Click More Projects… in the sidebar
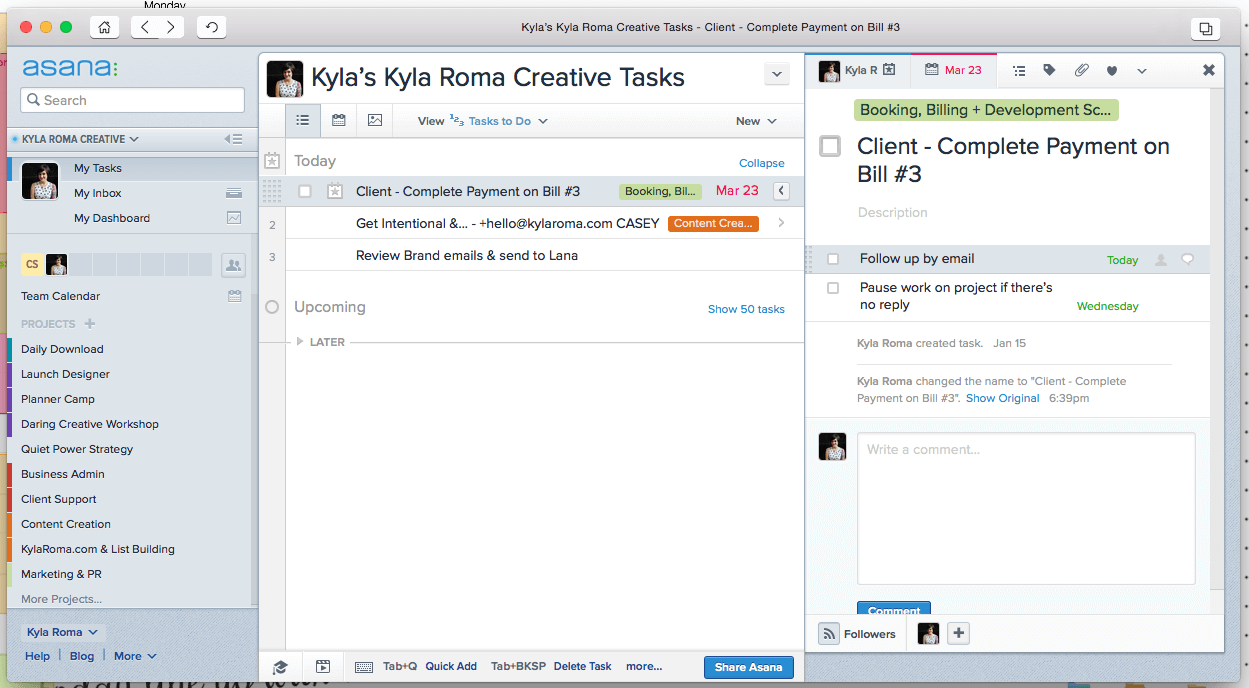The image size is (1249, 688). [x=62, y=599]
